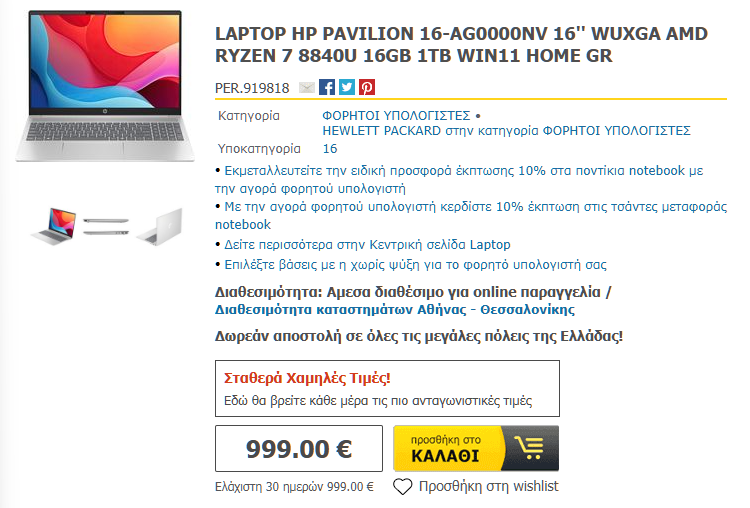Viewport: 750px width, 508px height.
Task: Select the rear lid view thumbnail
Action: click(x=160, y=227)
